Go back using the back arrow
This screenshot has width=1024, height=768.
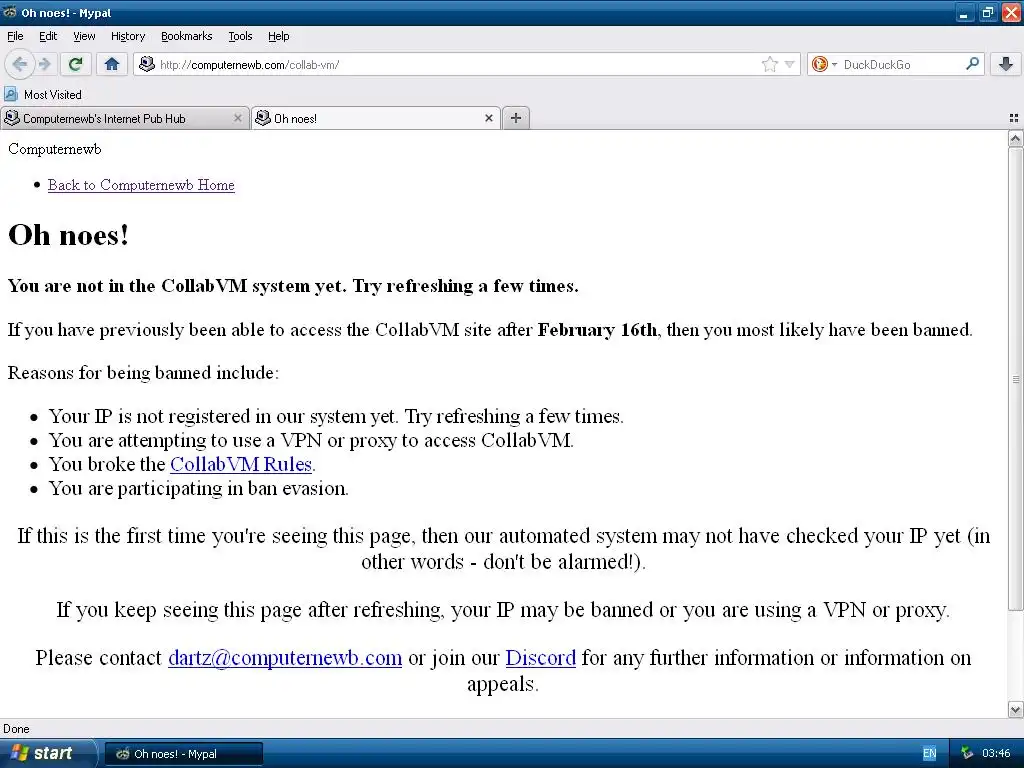[x=19, y=64]
